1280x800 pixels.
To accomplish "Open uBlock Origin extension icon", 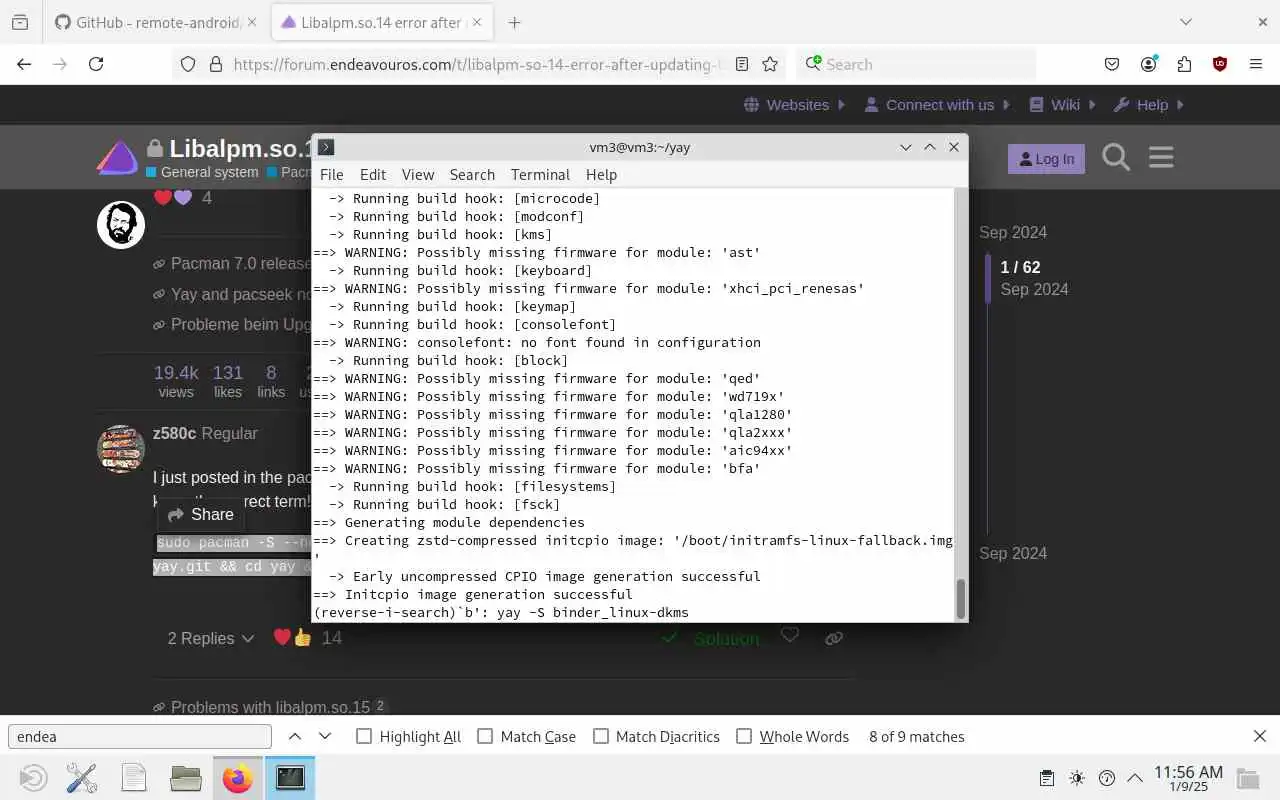I will click(1220, 64).
